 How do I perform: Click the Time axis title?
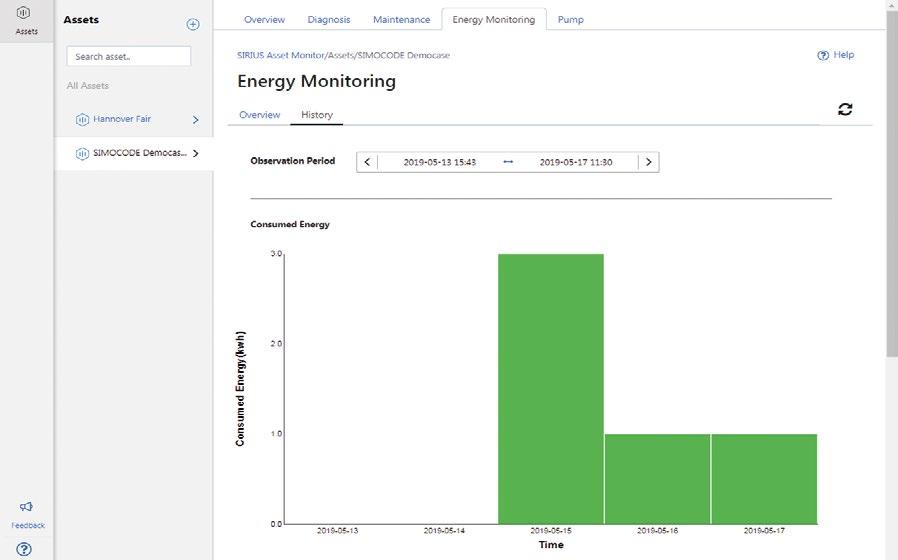(551, 545)
